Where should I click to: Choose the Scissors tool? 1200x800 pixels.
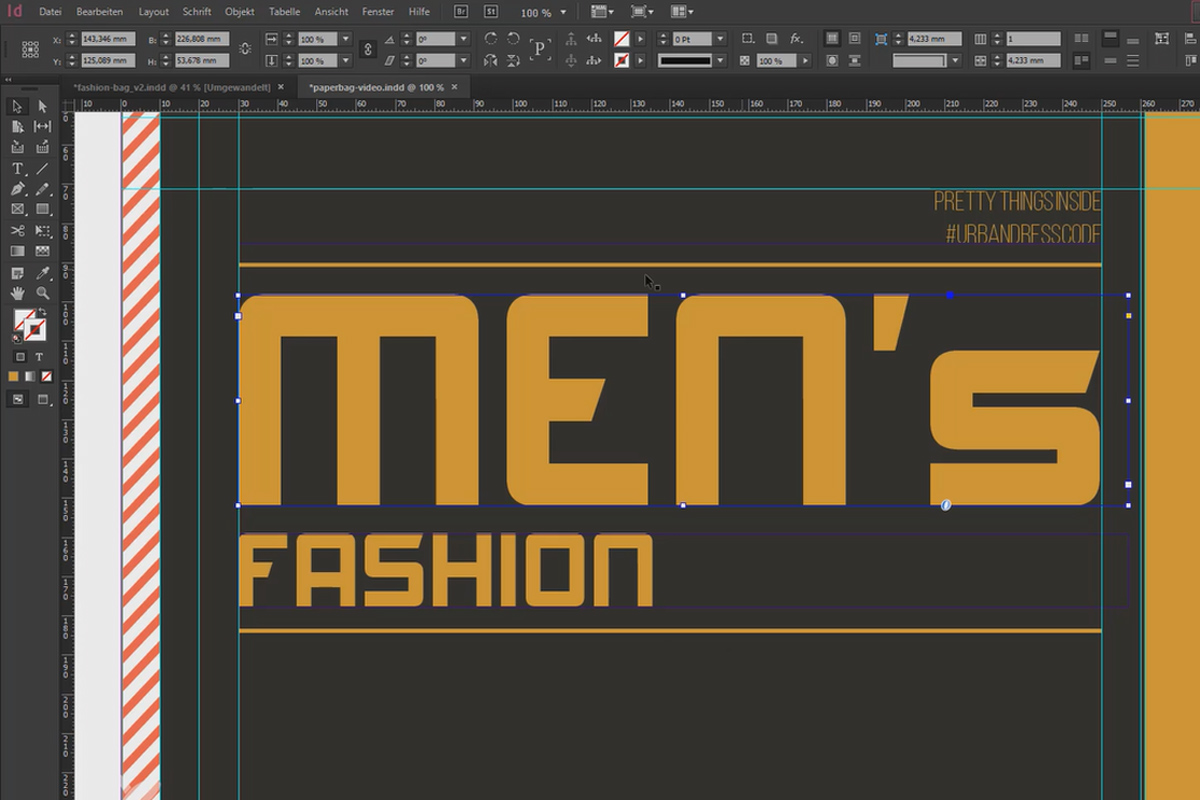(17, 230)
